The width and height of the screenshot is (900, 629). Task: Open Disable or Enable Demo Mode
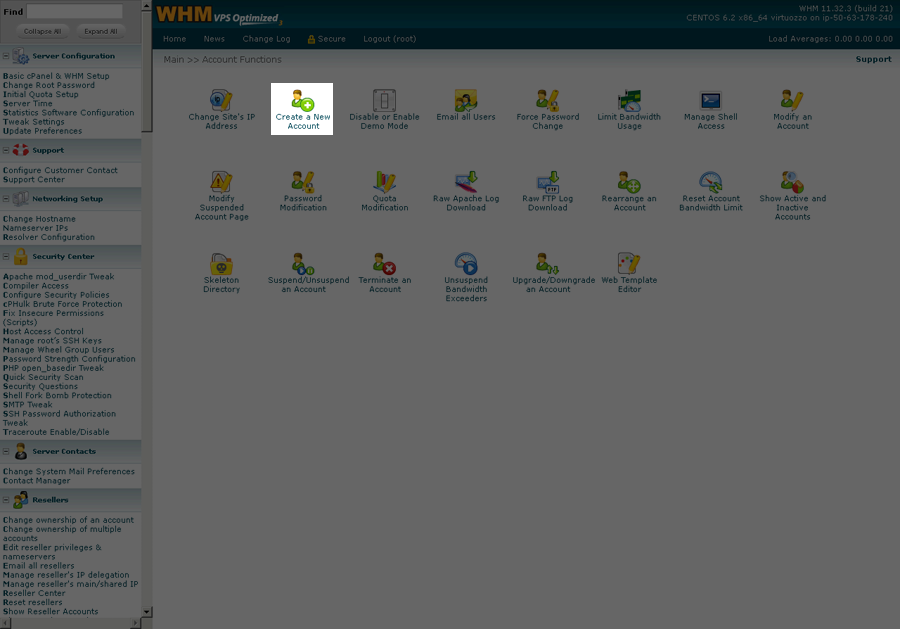[384, 110]
